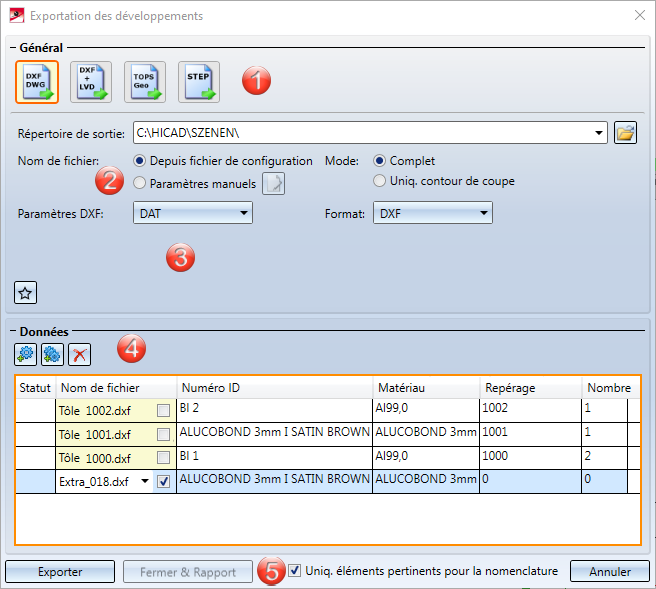The height and width of the screenshot is (589, 656).
Task: Select 'Depuis fichier de configuration' option
Action: click(x=140, y=161)
